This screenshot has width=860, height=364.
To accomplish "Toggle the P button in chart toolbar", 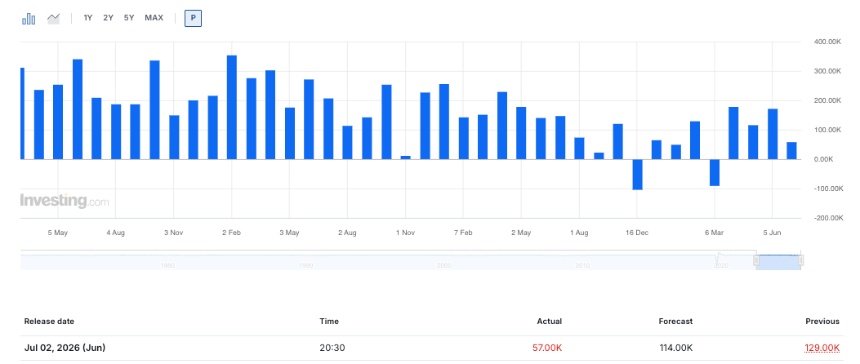I will click(x=193, y=18).
